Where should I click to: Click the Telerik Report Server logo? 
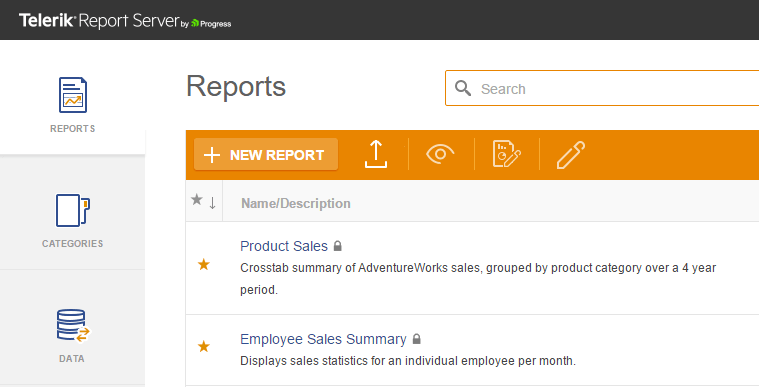pyautogui.click(x=125, y=21)
